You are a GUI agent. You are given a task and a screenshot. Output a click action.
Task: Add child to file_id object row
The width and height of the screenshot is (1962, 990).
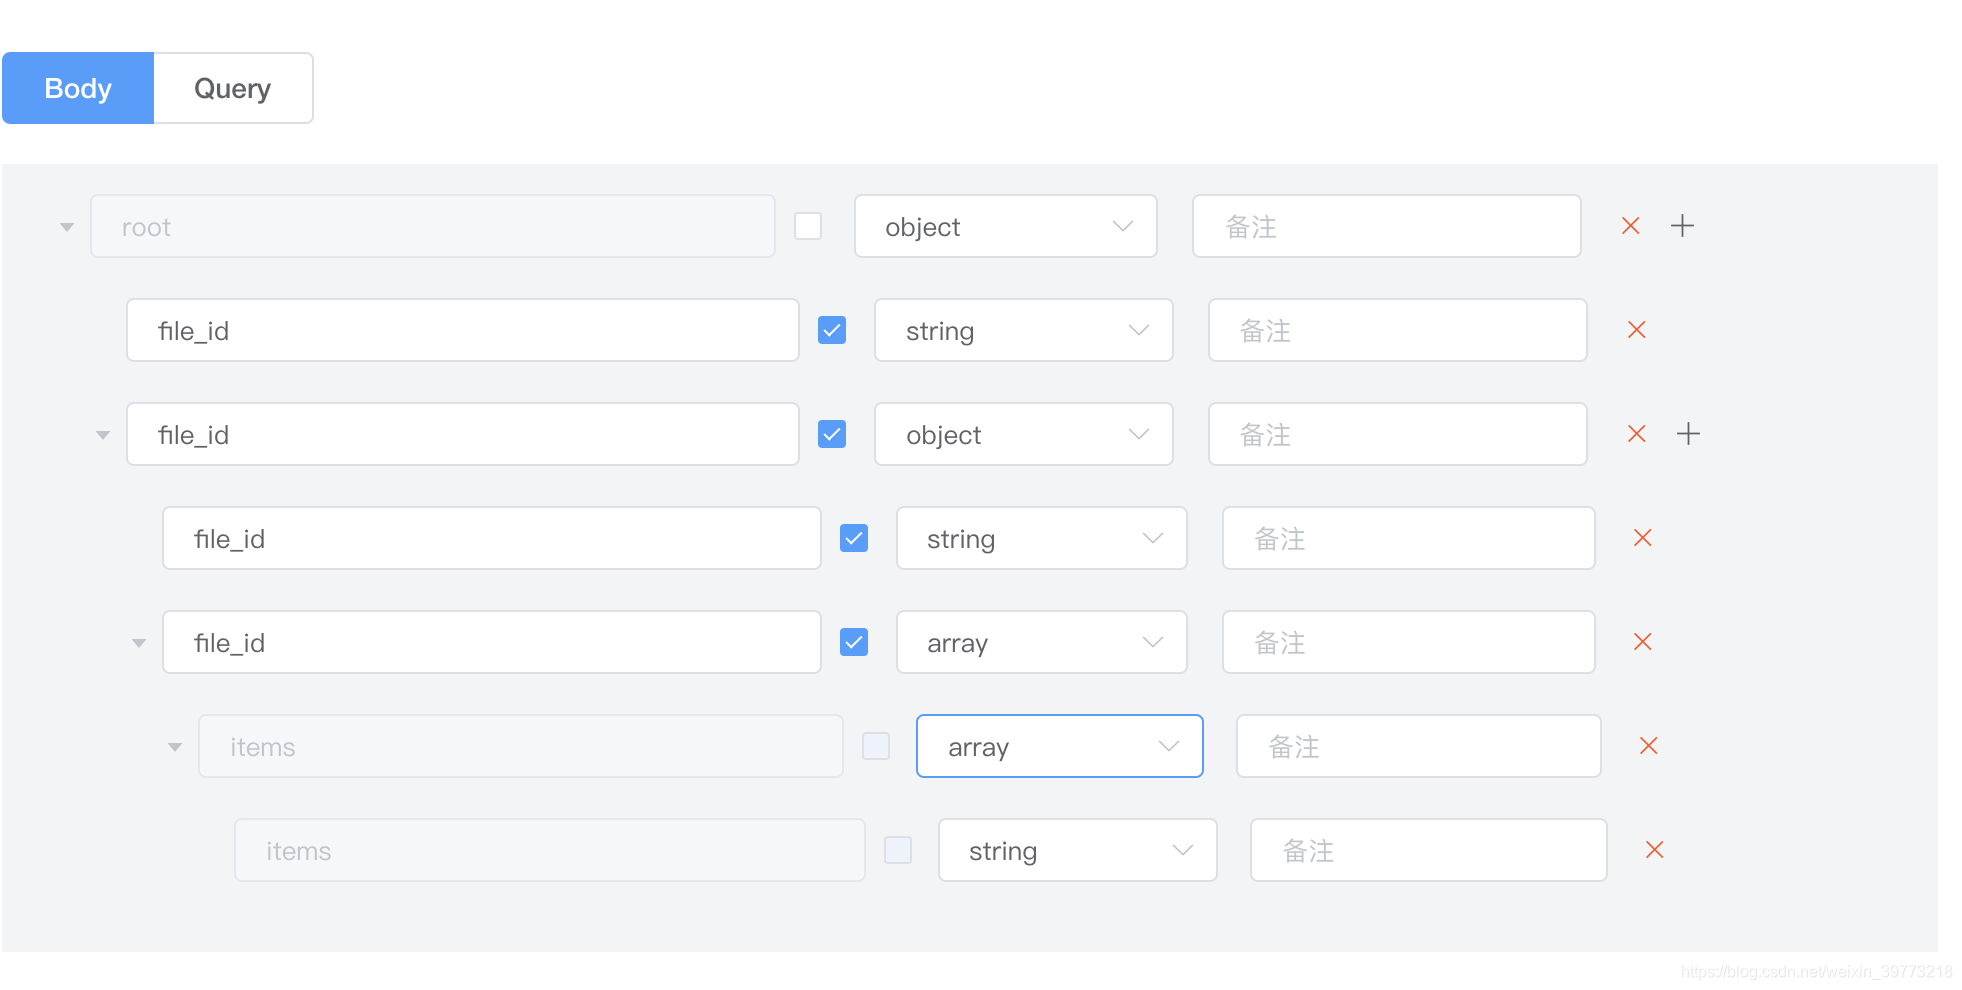click(1688, 434)
